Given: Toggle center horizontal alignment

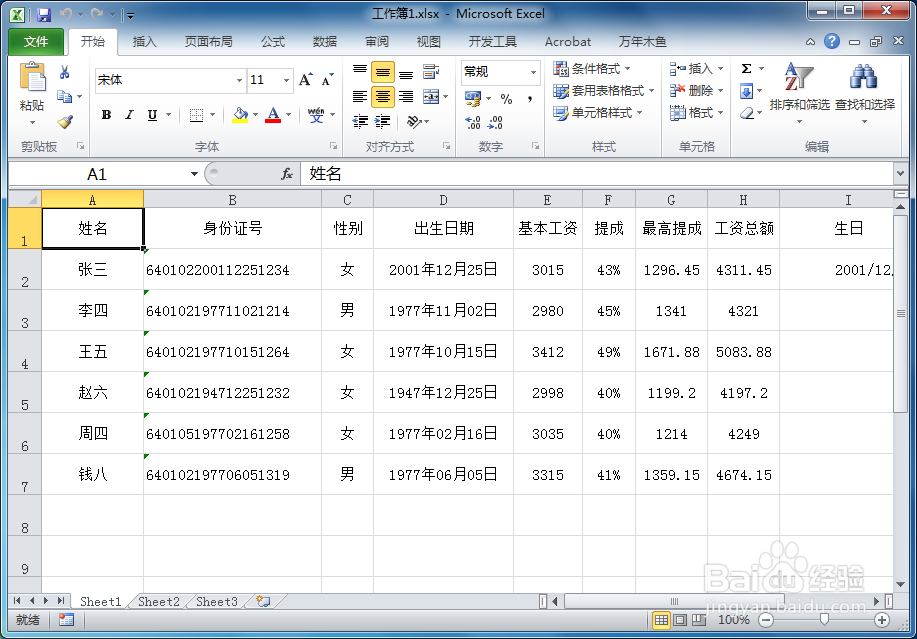Looking at the screenshot, I should [x=382, y=96].
